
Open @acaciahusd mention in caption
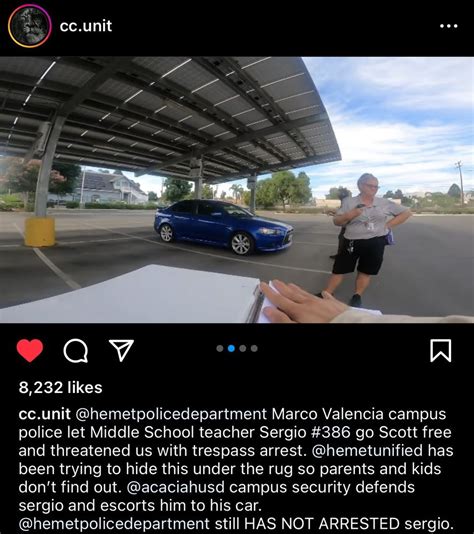pos(175,487)
